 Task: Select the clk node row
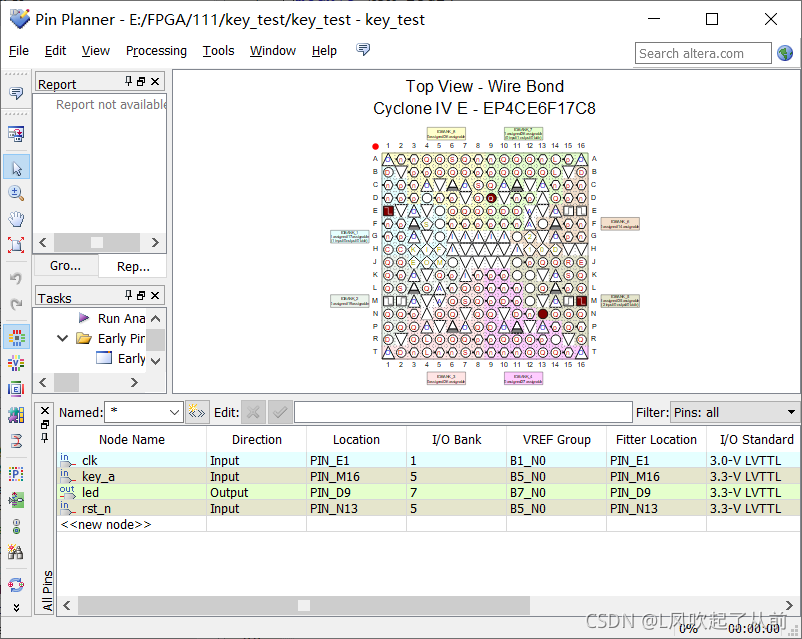[x=429, y=460]
